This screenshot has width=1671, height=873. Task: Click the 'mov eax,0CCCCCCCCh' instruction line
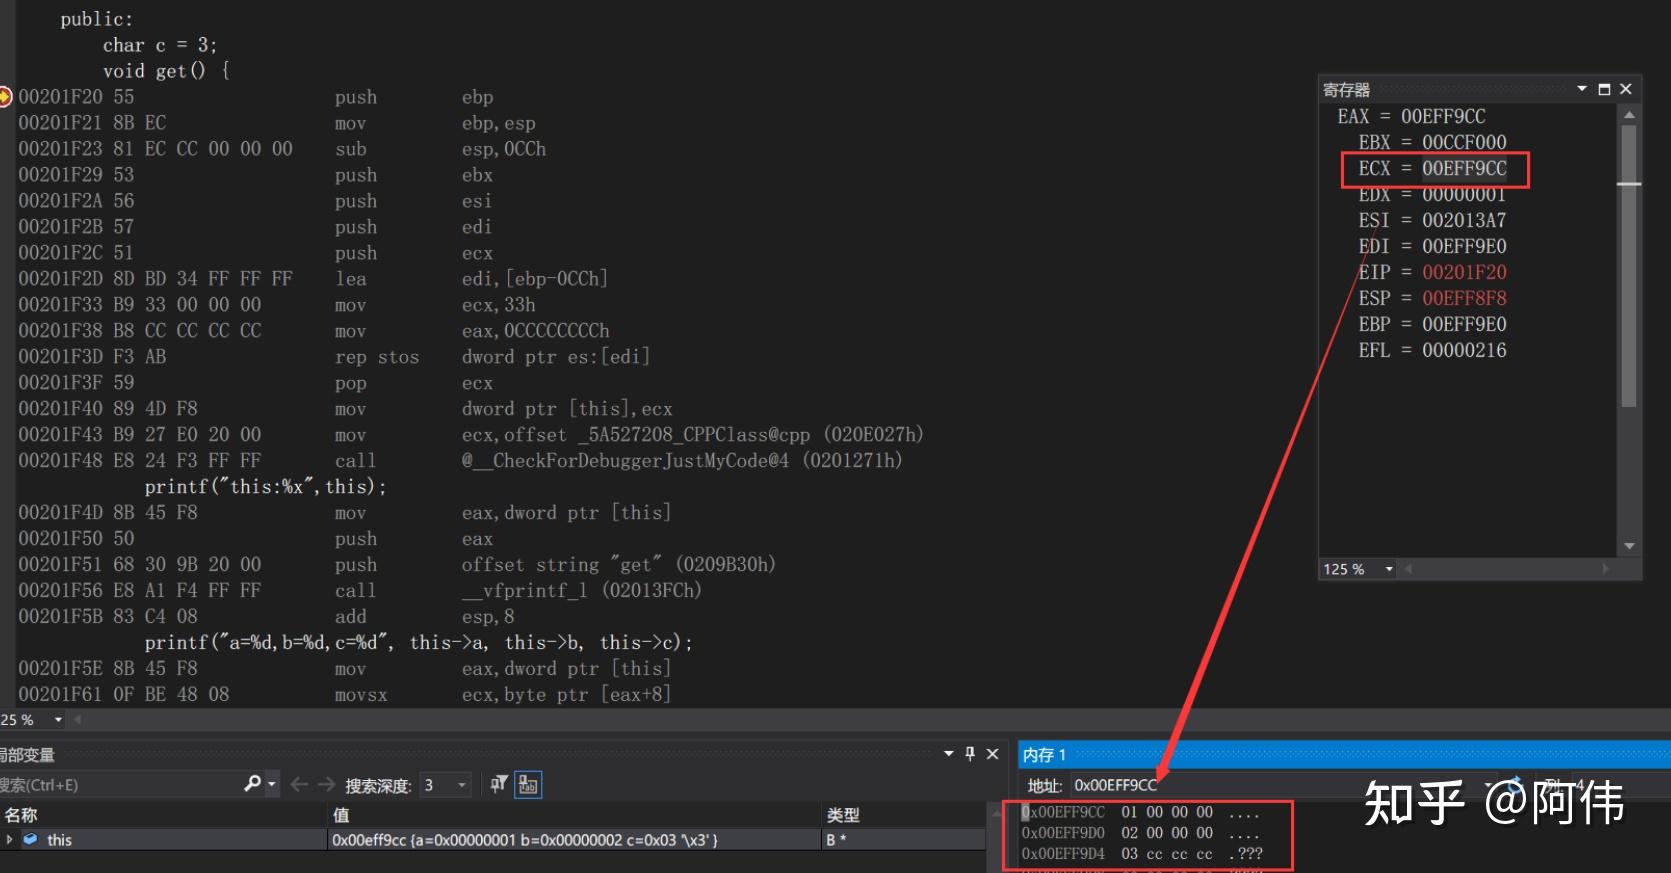[314, 331]
